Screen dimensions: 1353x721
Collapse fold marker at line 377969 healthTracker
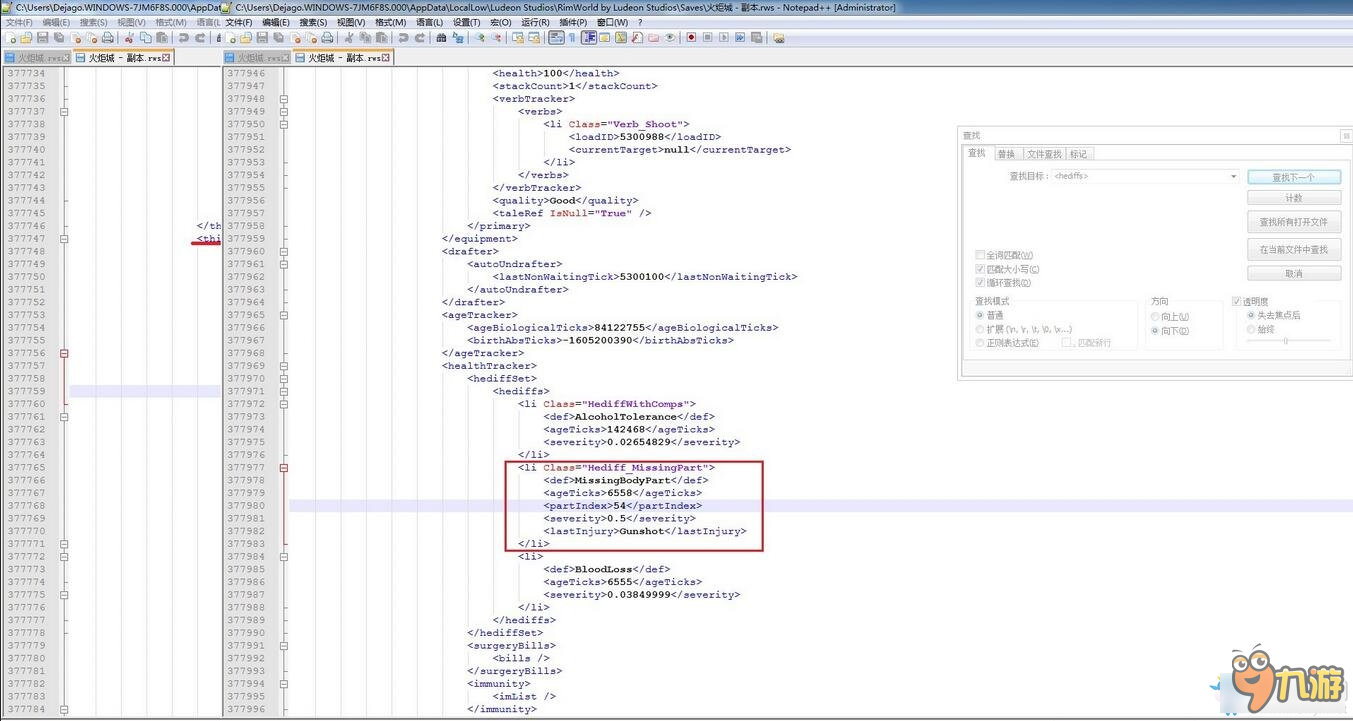(284, 366)
